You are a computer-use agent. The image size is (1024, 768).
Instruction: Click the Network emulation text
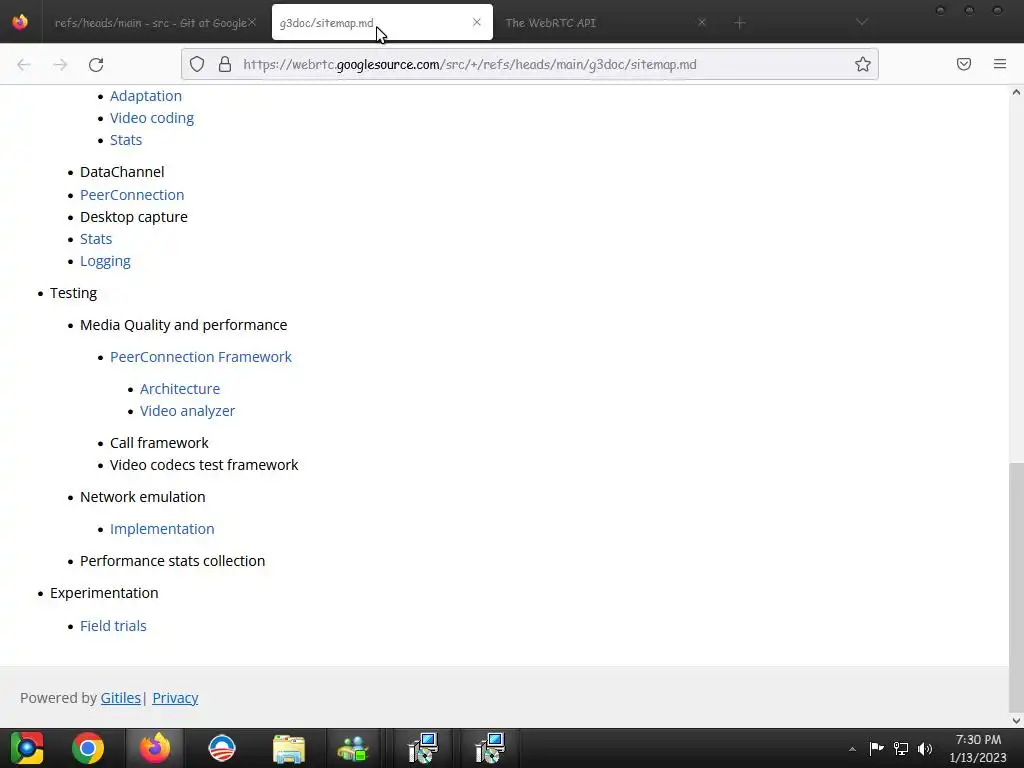click(x=142, y=497)
